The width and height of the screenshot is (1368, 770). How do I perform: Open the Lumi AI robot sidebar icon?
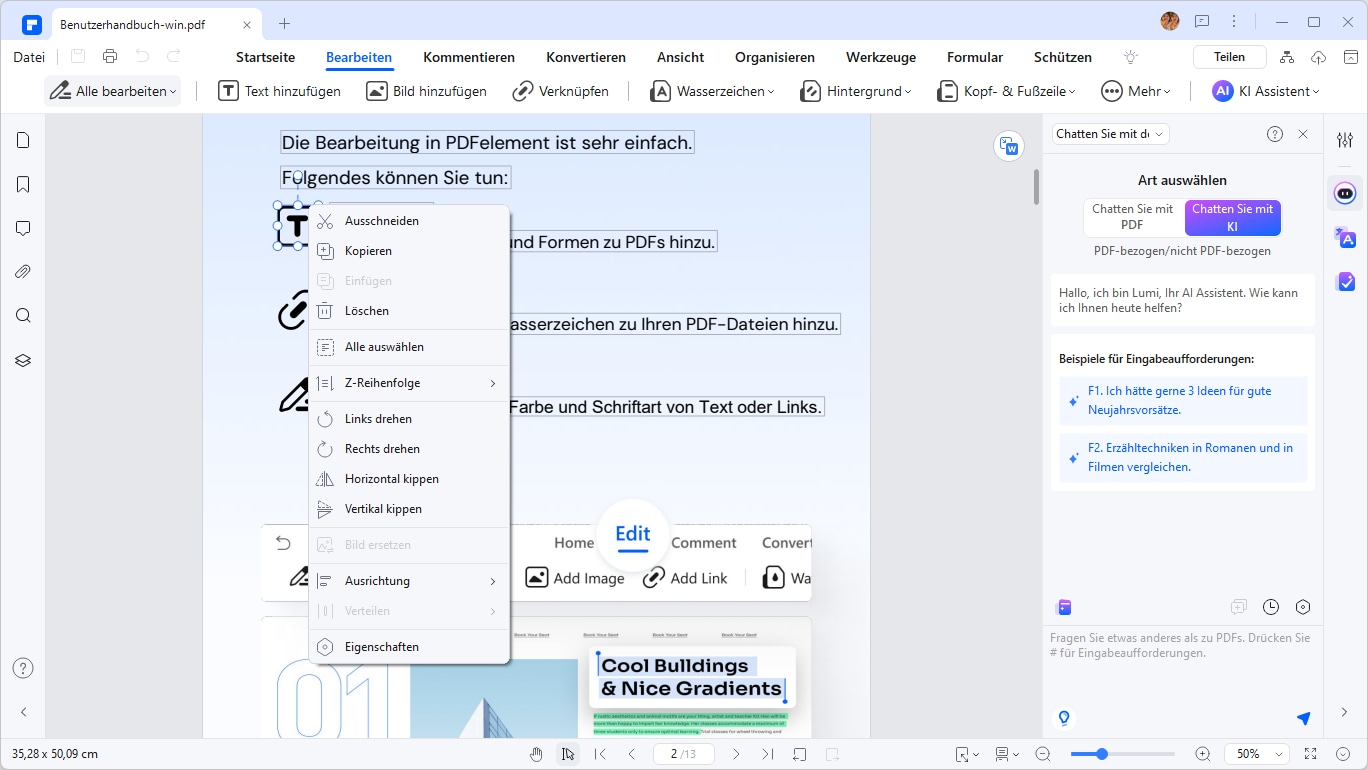point(1345,192)
